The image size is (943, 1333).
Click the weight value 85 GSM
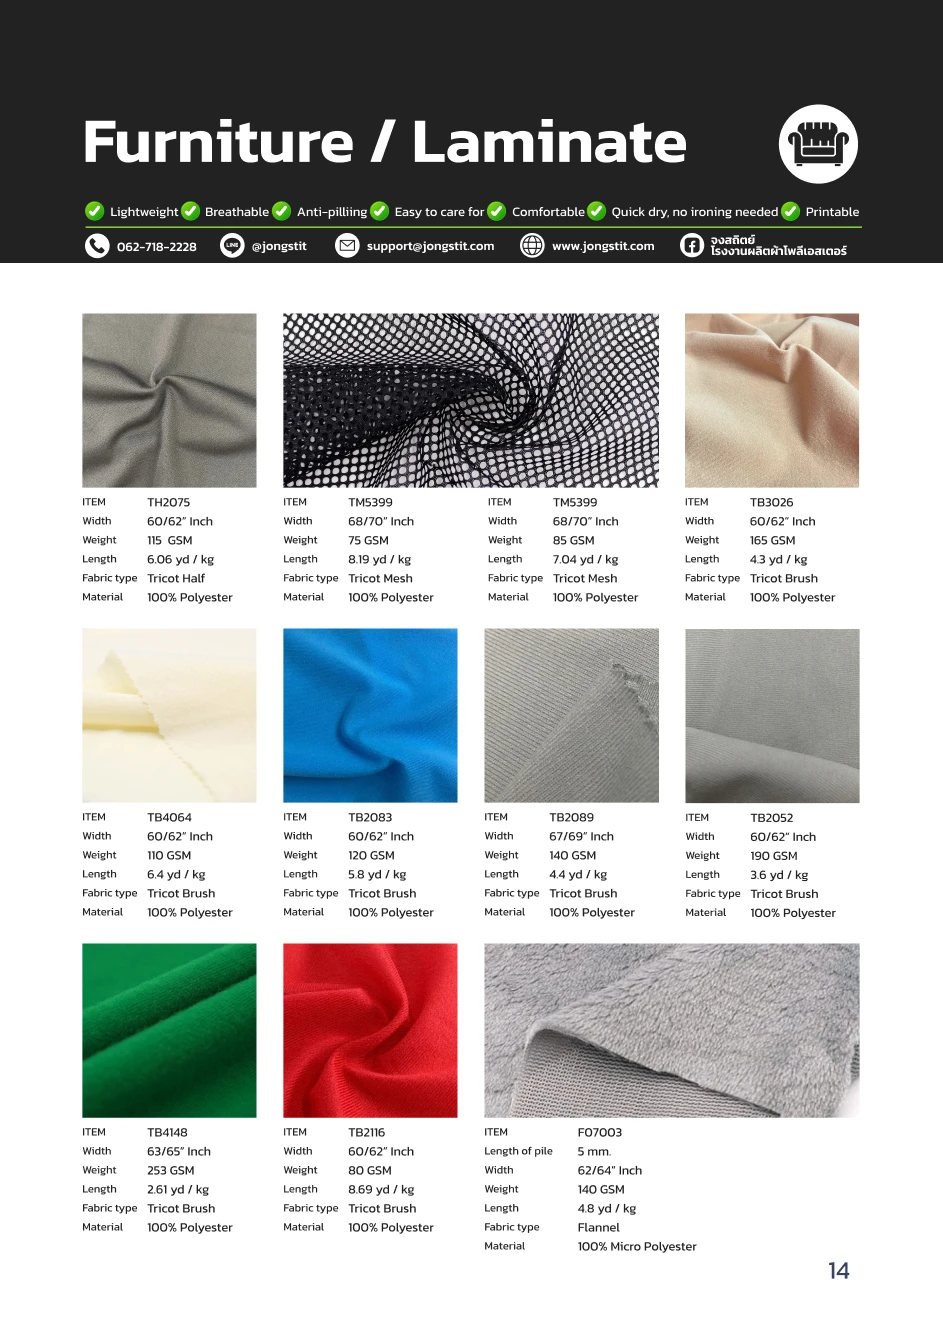(x=573, y=540)
